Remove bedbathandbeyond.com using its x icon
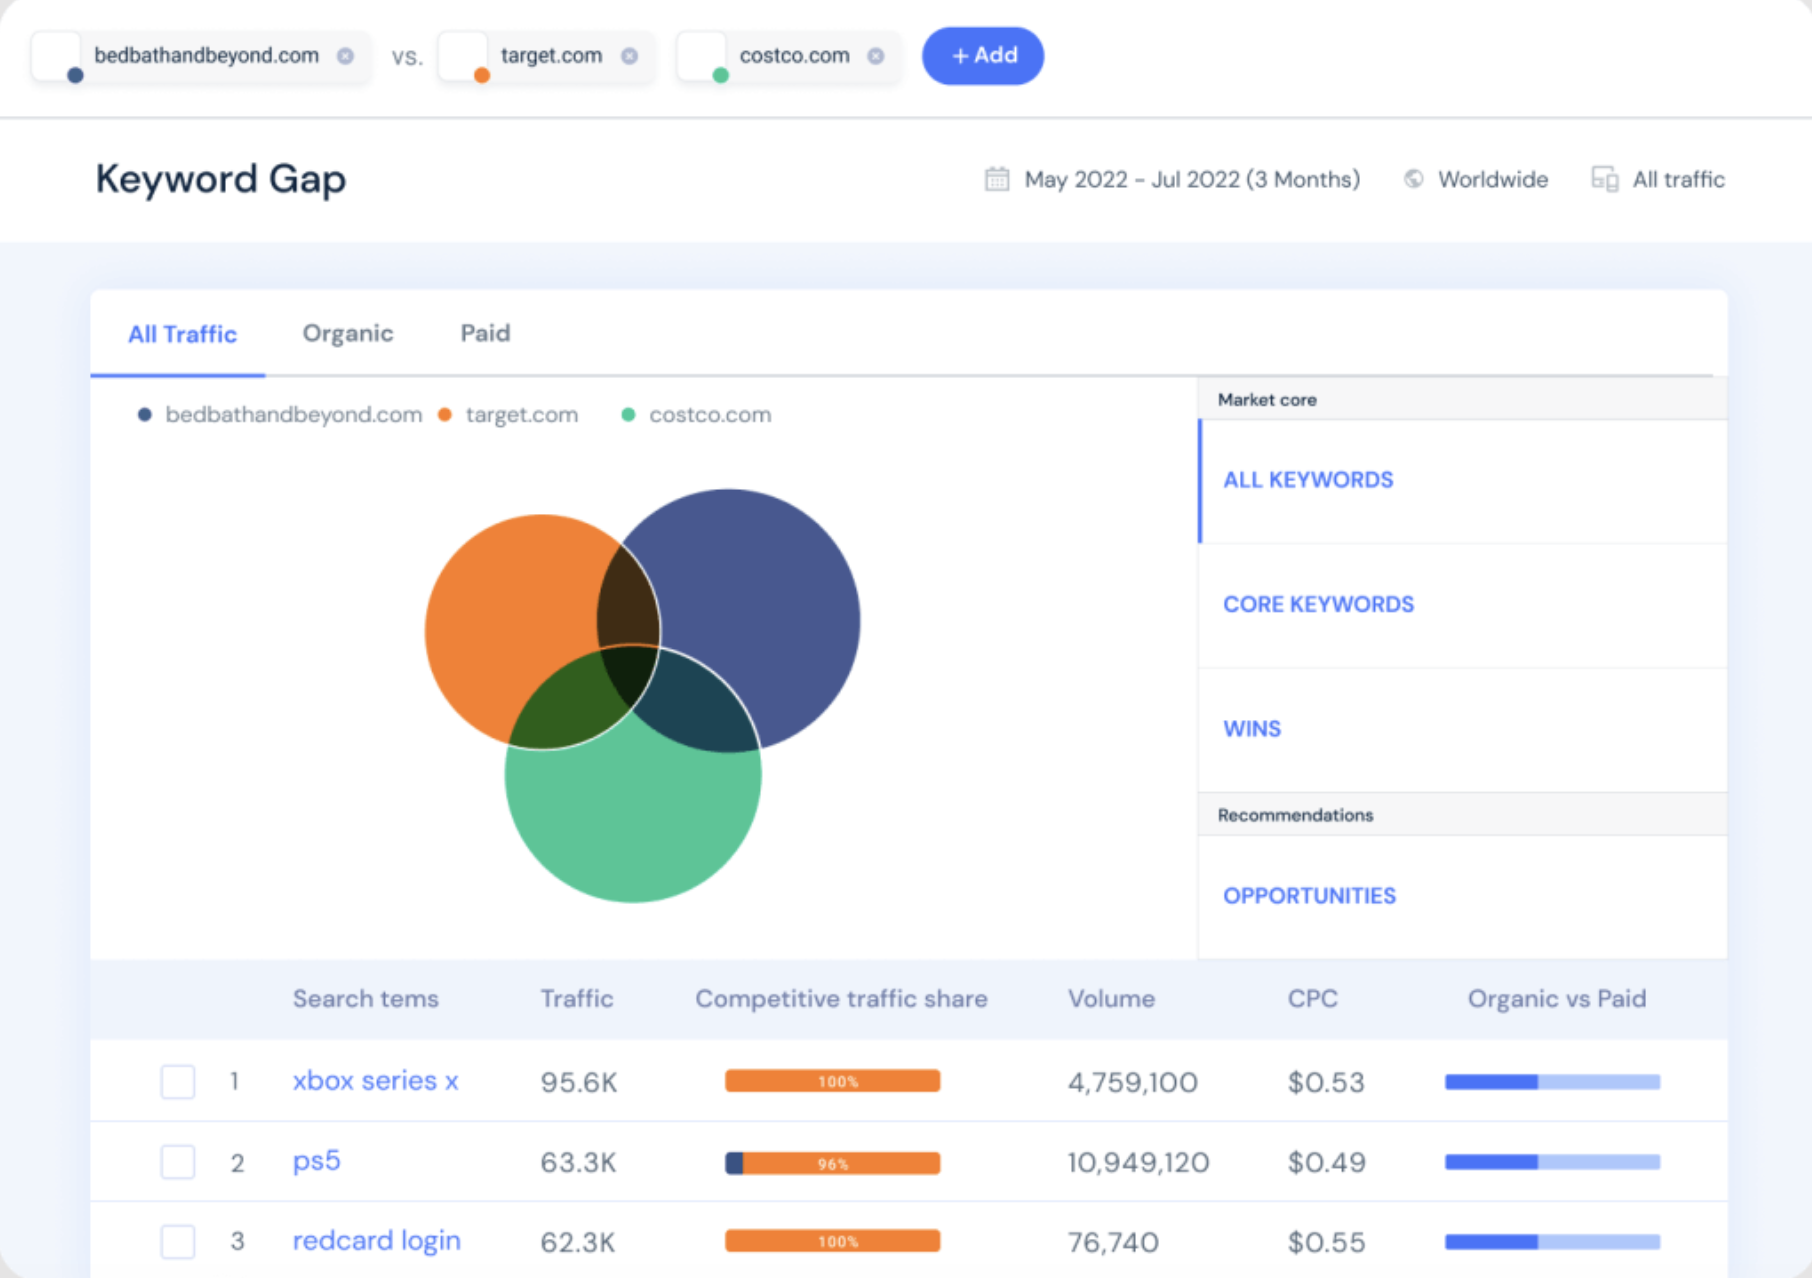 click(x=347, y=56)
